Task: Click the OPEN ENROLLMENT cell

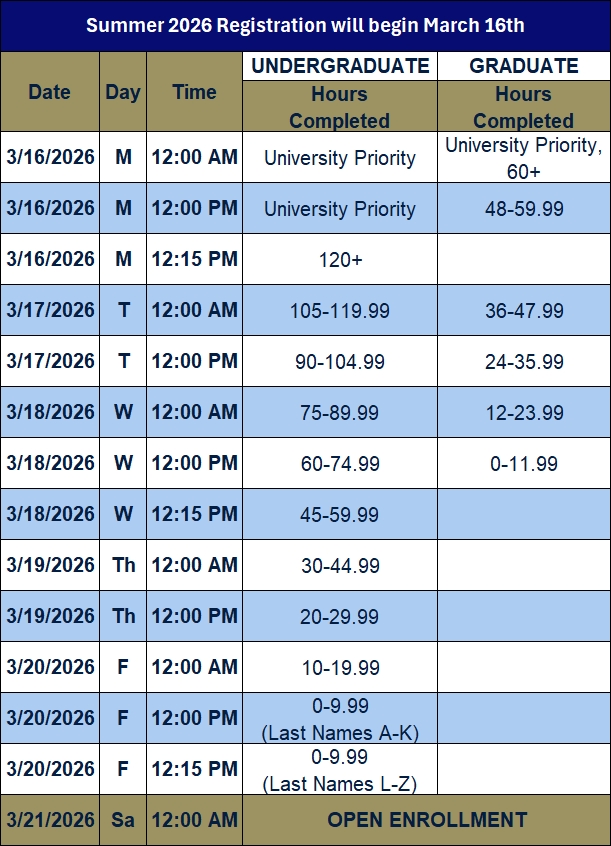Action: pos(427,820)
